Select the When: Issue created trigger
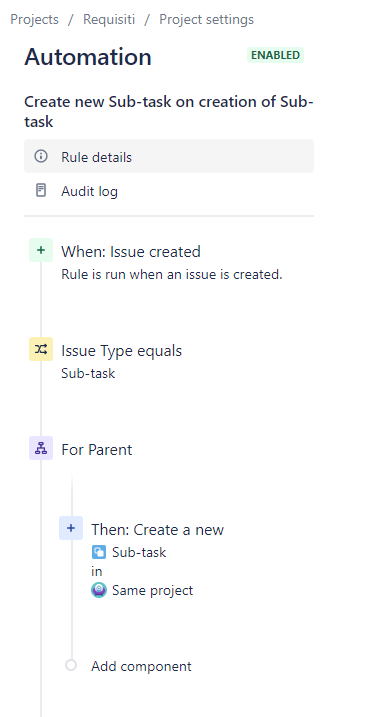The image size is (388, 717). pos(131,252)
